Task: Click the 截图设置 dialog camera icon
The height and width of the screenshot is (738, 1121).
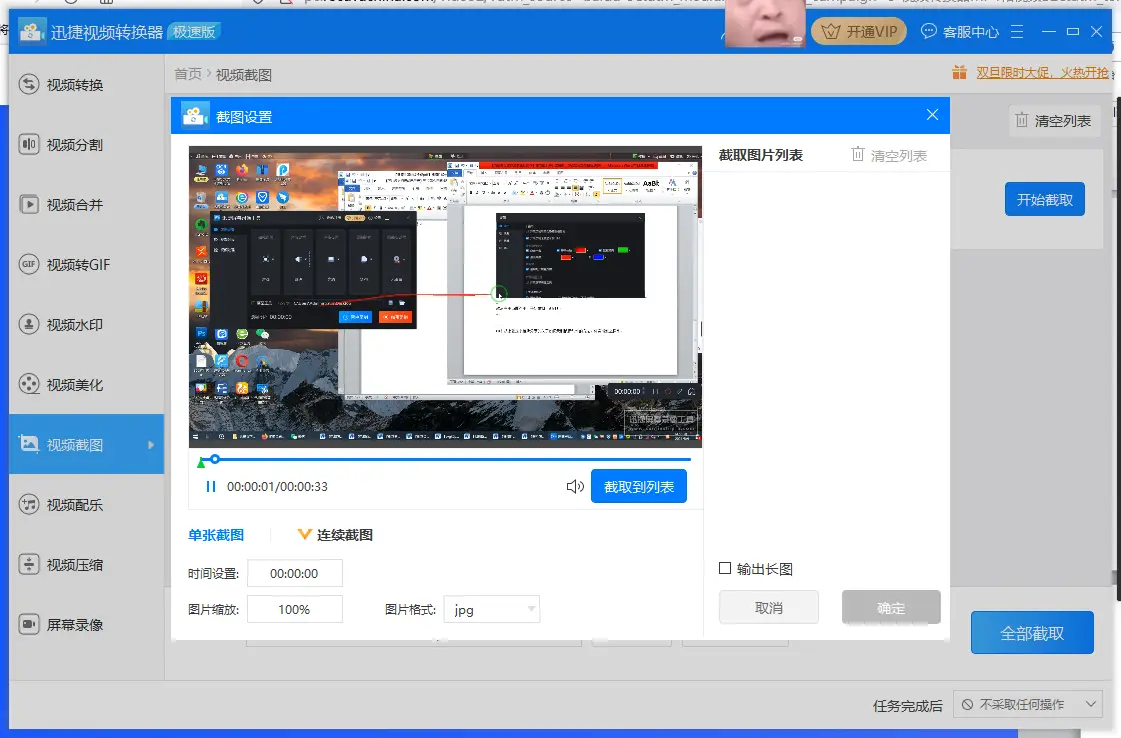Action: click(195, 116)
